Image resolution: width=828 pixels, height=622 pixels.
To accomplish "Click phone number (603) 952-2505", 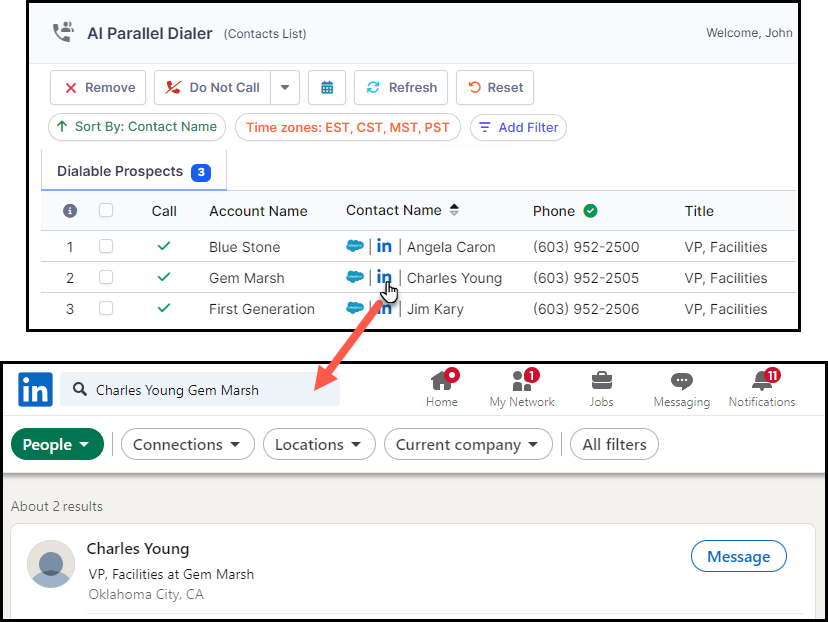I will click(x=586, y=278).
